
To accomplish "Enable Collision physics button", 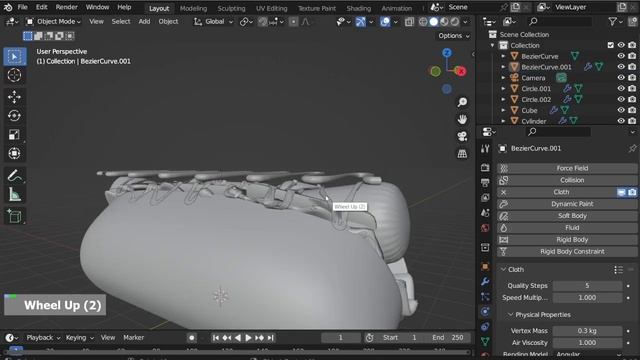I will [x=567, y=180].
